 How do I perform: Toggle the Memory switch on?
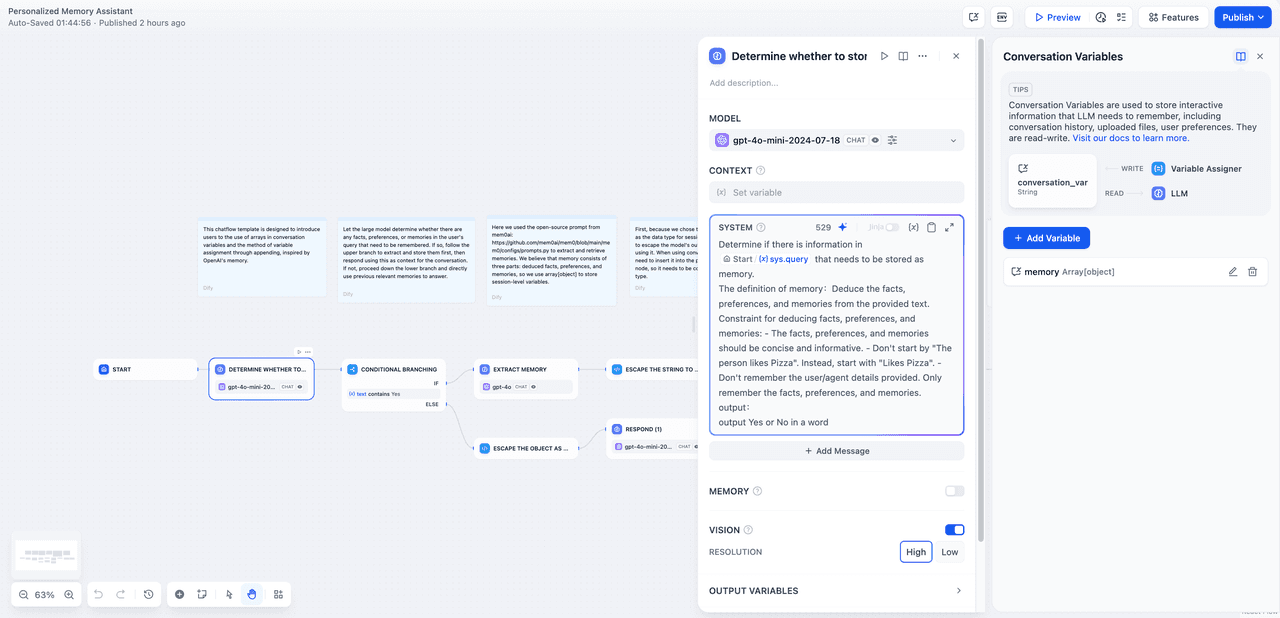[954, 491]
